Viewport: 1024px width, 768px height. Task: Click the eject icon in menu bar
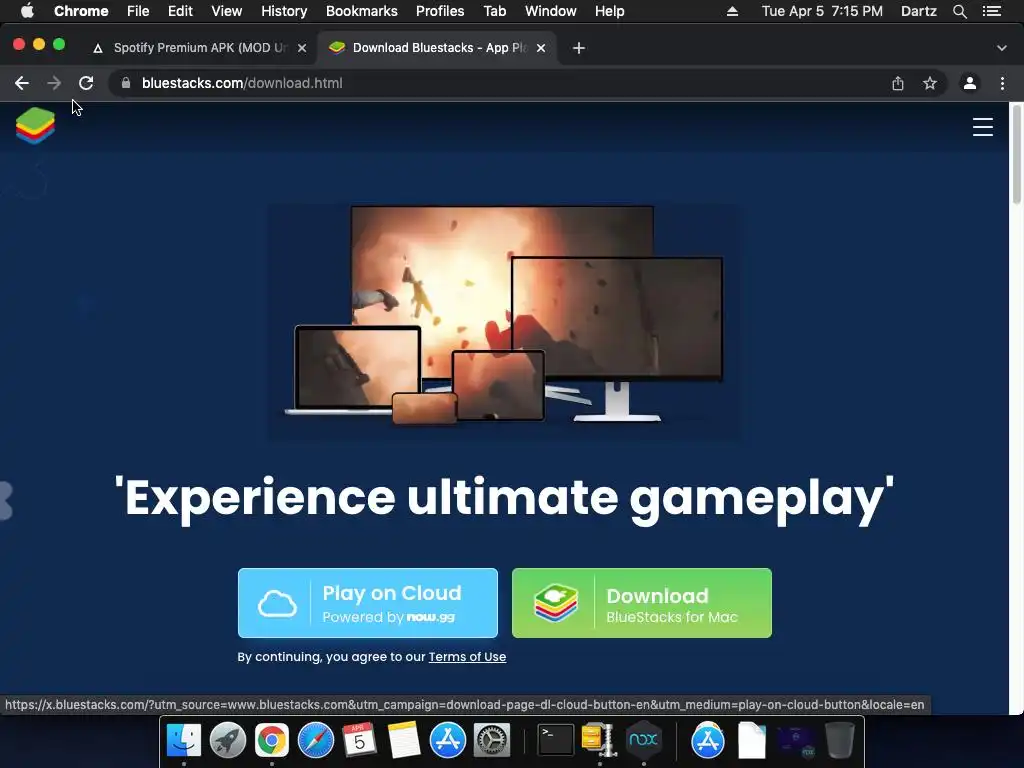click(x=732, y=11)
